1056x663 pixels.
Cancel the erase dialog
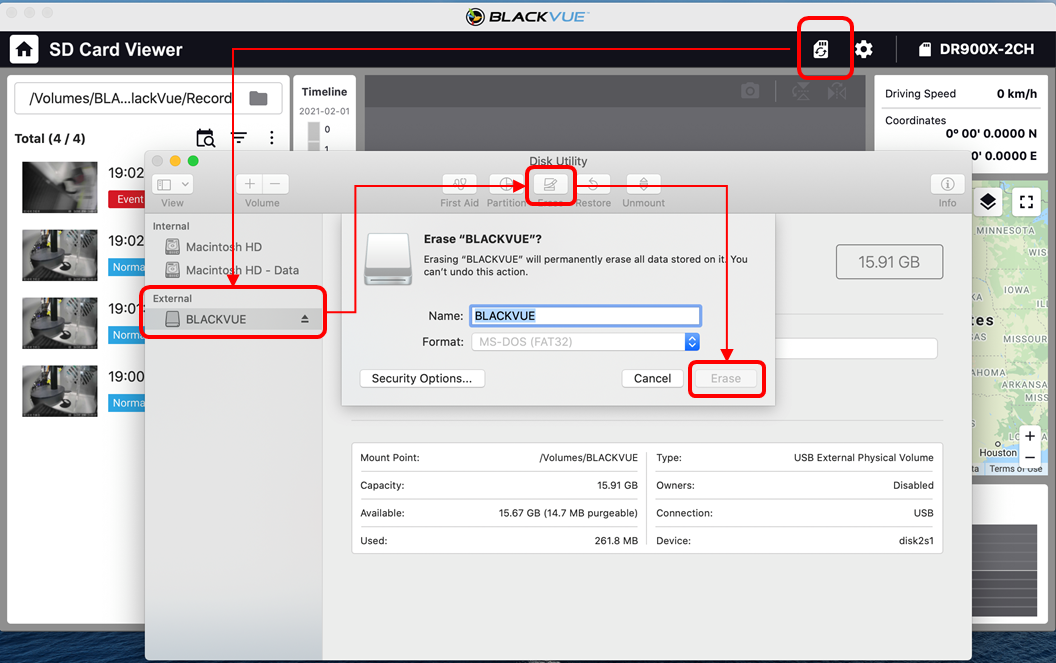(652, 379)
